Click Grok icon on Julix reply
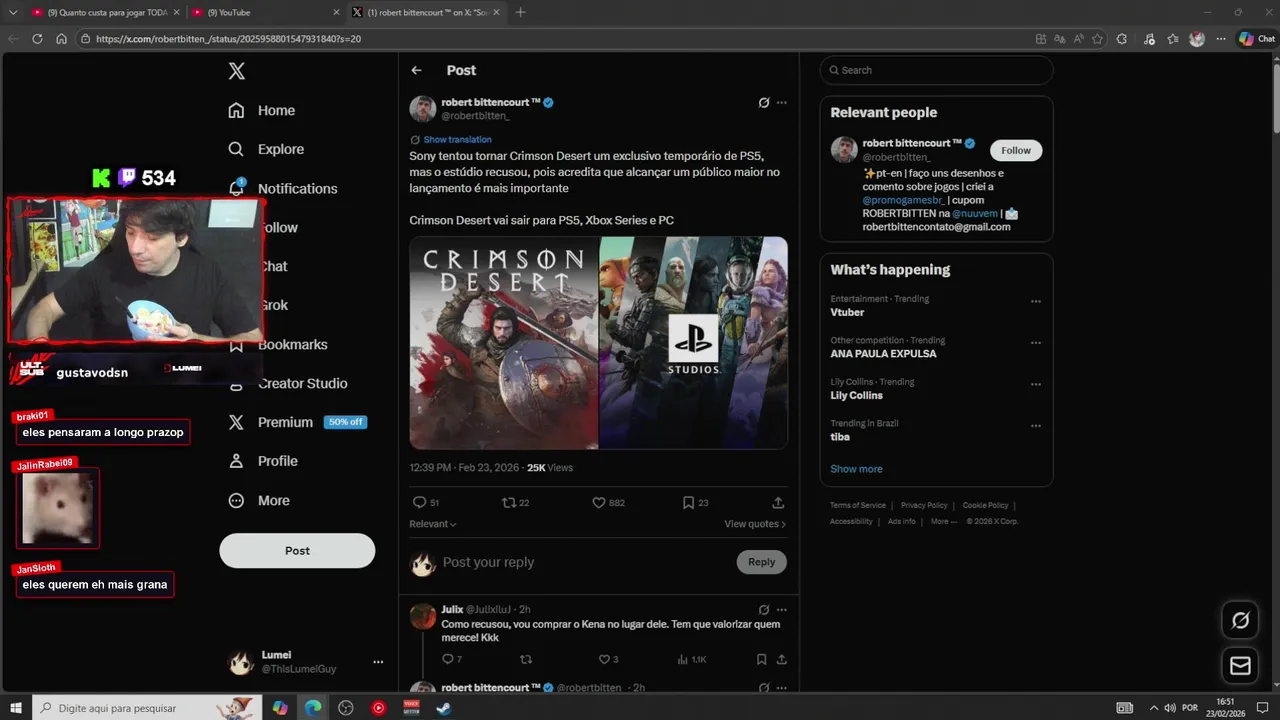The image size is (1280, 720). coord(764,610)
